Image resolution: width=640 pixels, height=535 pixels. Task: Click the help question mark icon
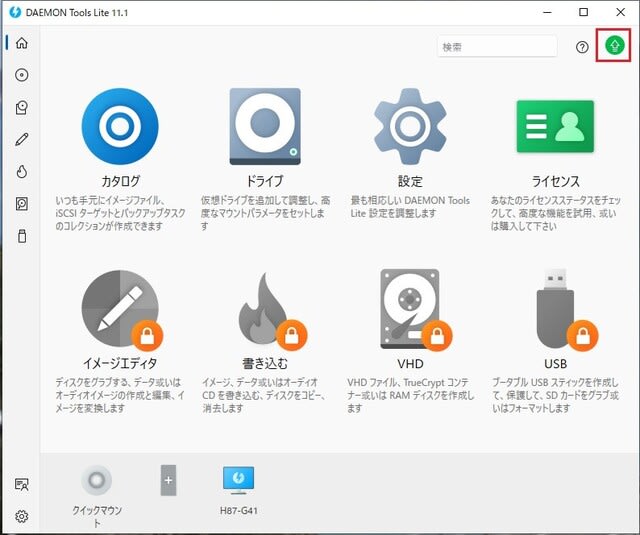tap(582, 47)
